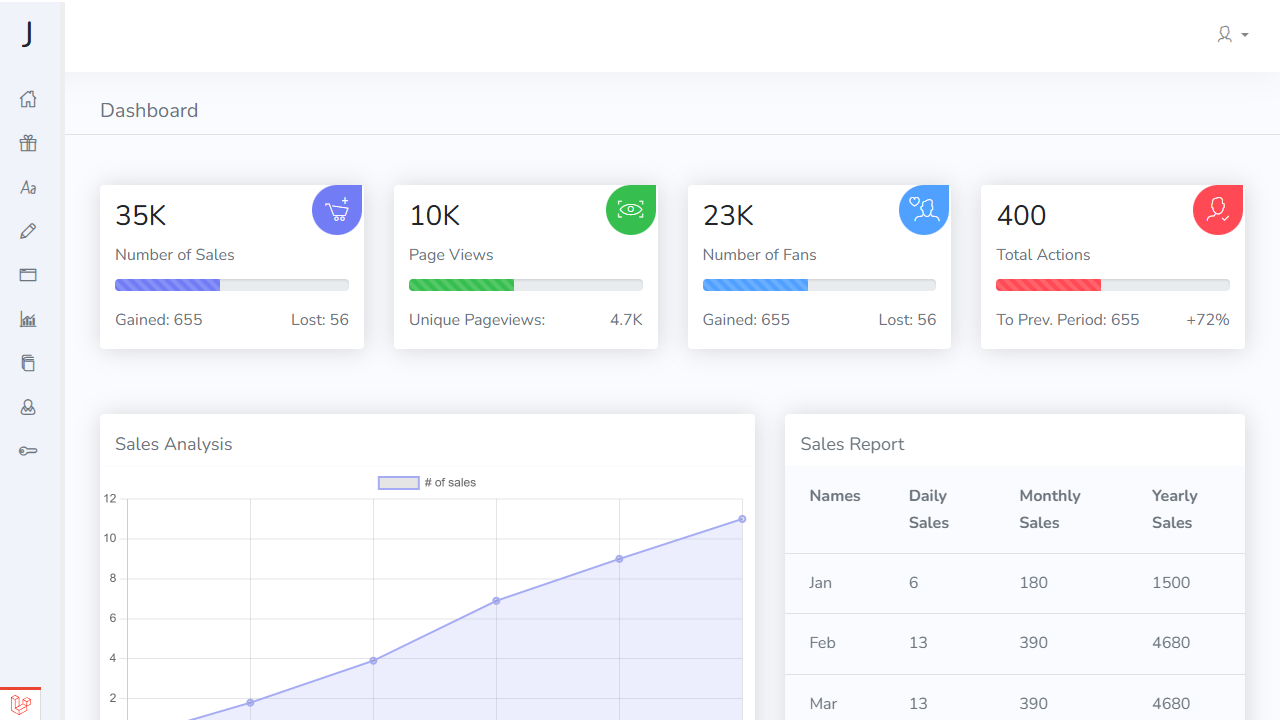Open the gift icon in the sidebar

point(28,143)
